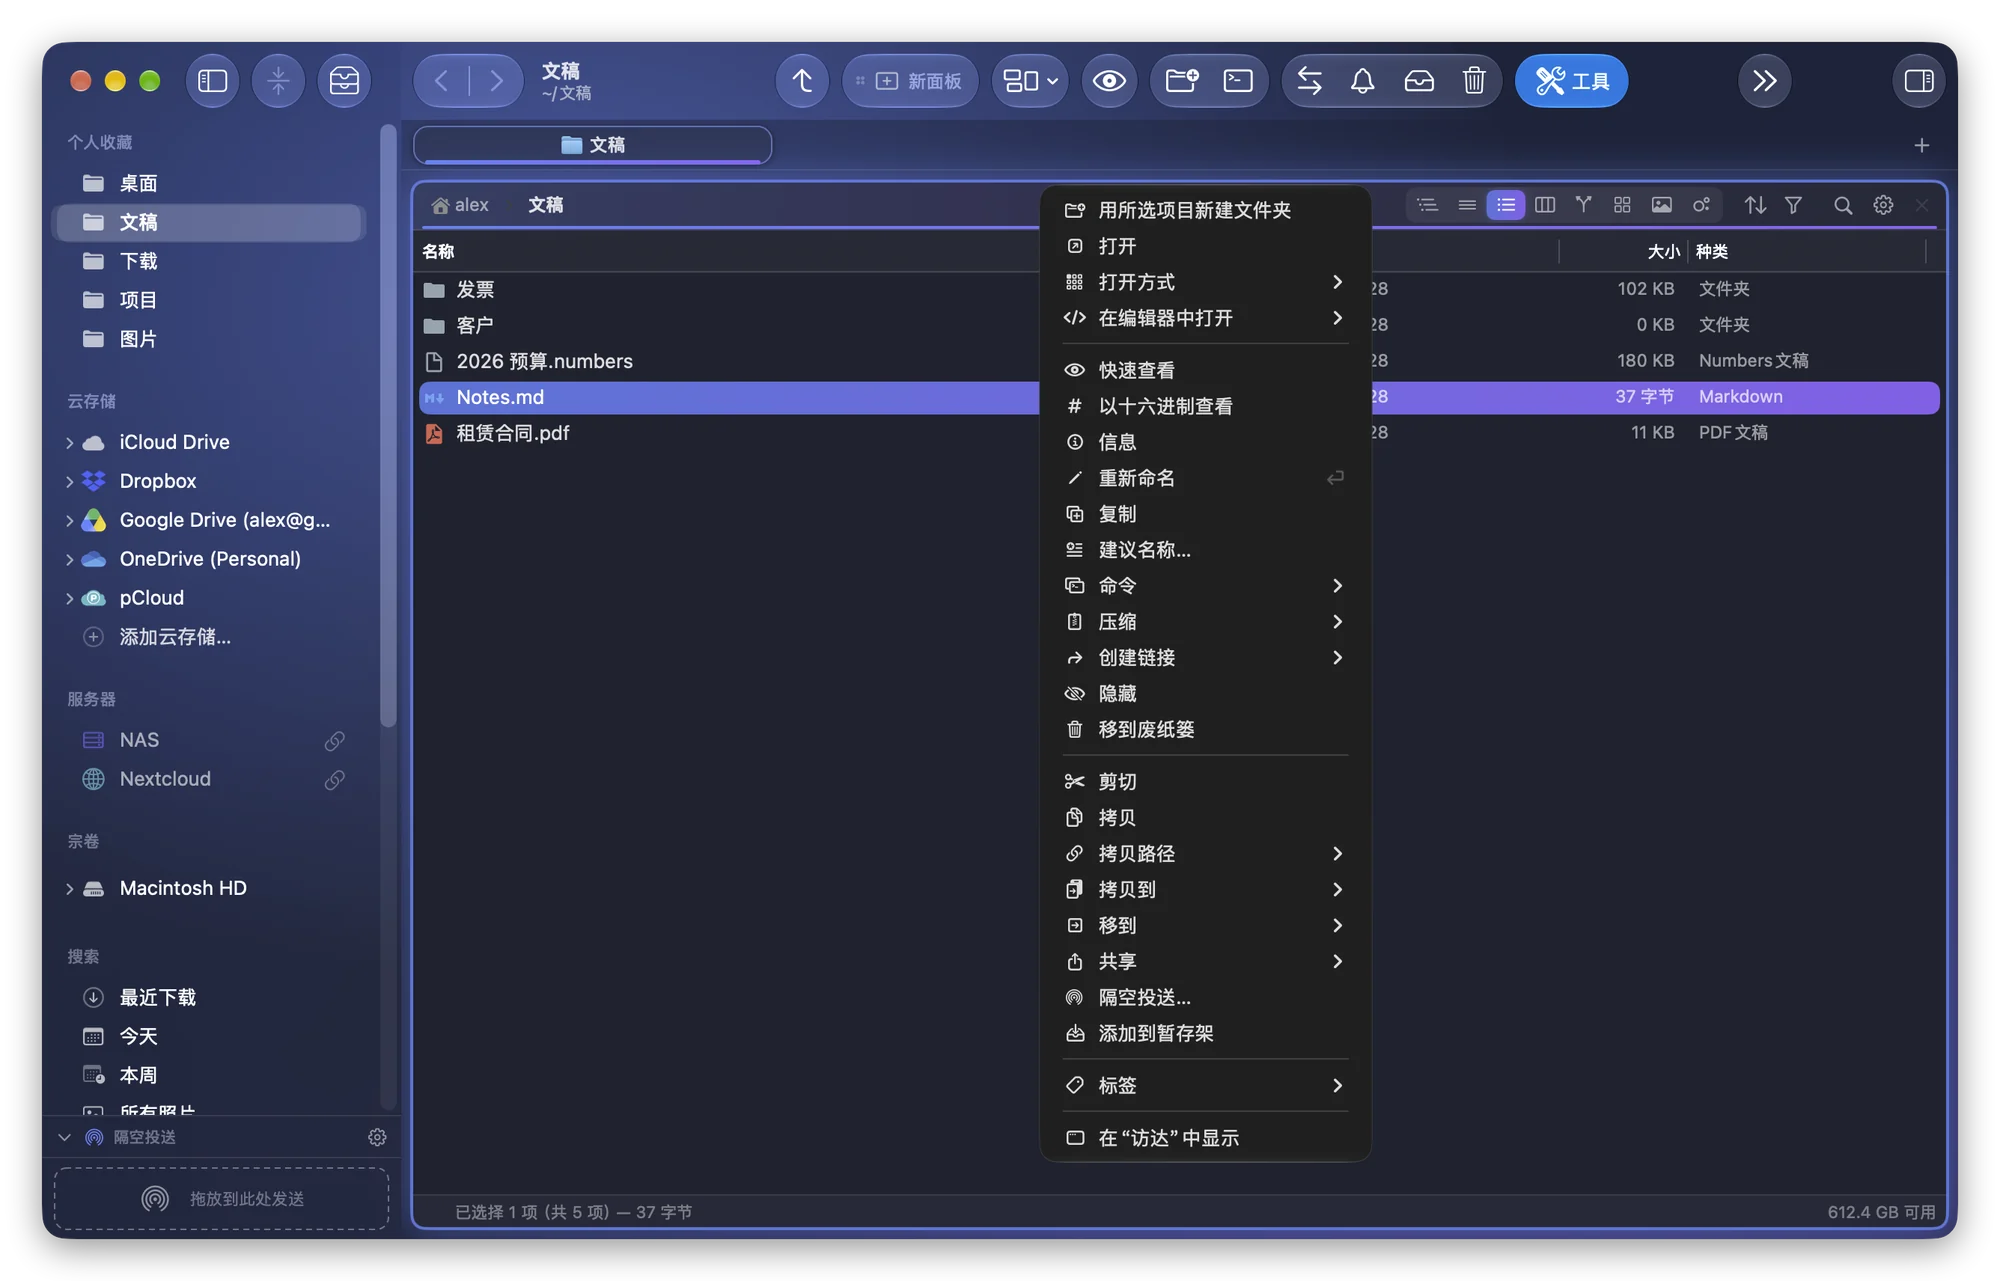Click the sidebar vertical scrollbar
This screenshot has width=2000, height=1281.
[388, 427]
